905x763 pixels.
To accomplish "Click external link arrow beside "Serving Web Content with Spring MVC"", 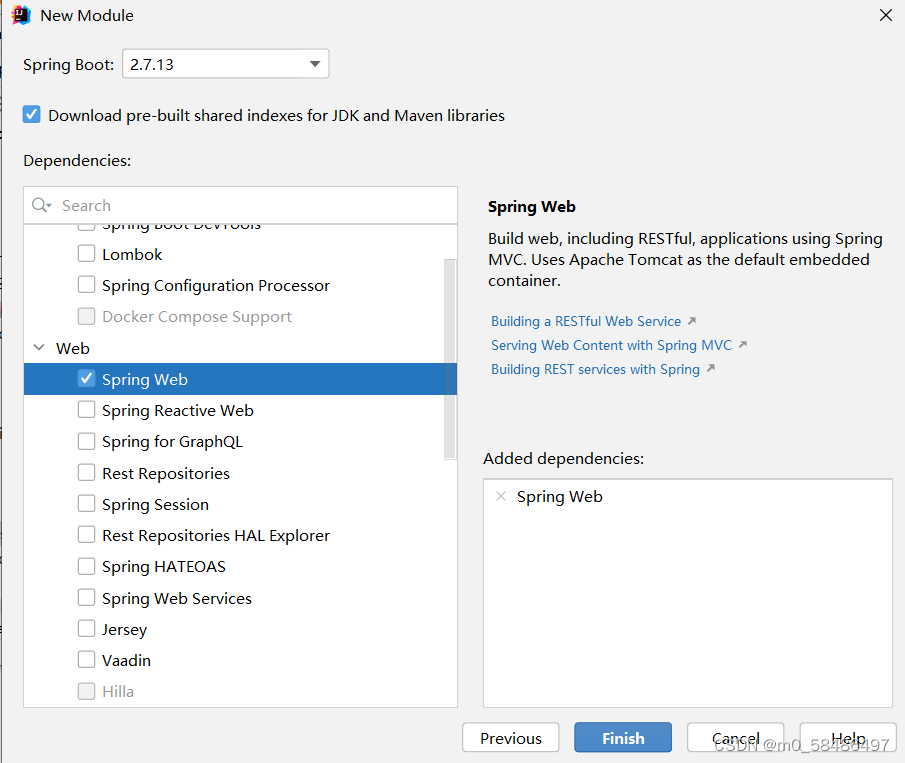I will pos(741,344).
